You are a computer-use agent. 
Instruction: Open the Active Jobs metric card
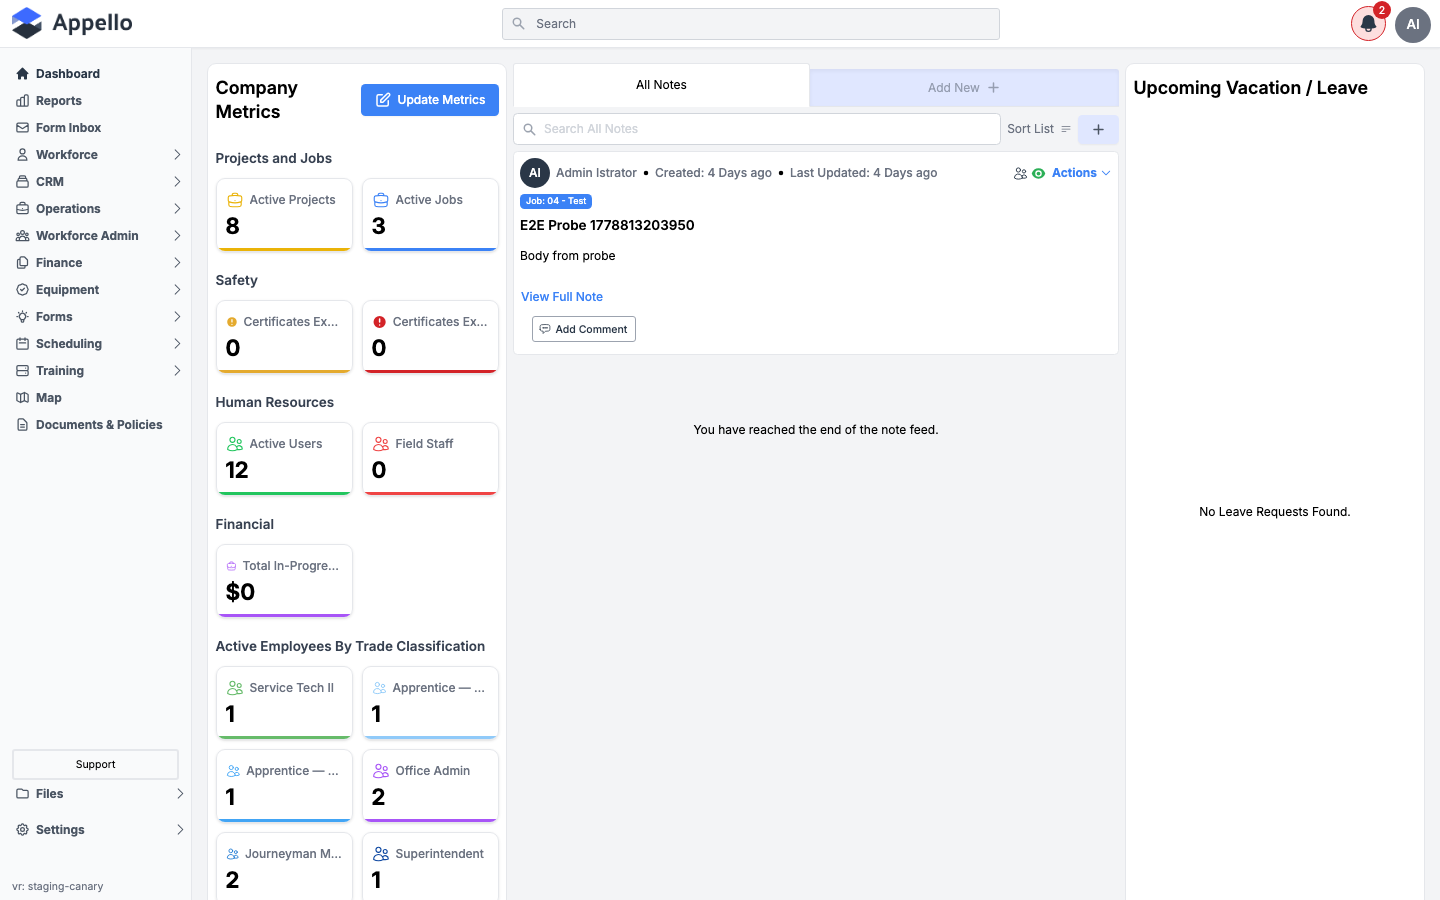click(430, 215)
